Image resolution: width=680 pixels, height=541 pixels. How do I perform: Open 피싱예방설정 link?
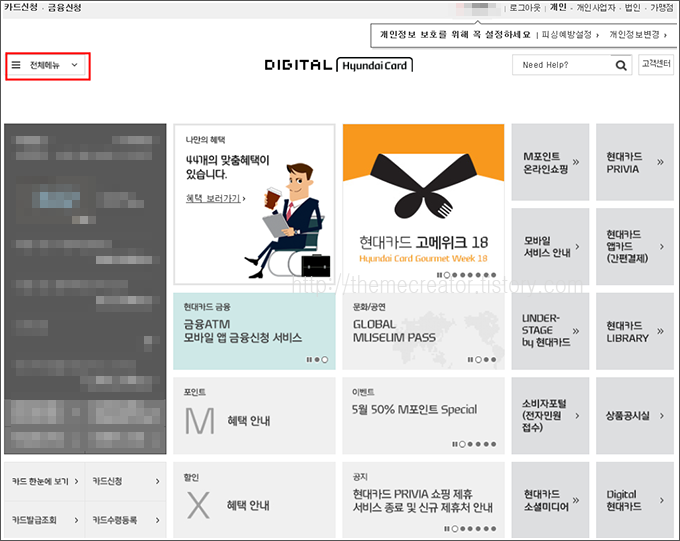pos(570,35)
